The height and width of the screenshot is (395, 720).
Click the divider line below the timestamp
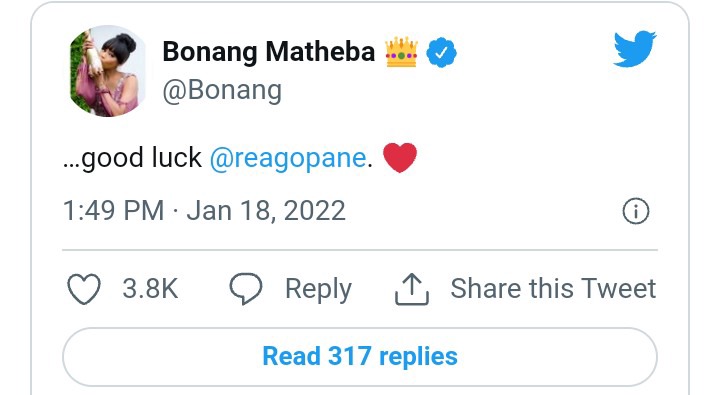(360, 250)
